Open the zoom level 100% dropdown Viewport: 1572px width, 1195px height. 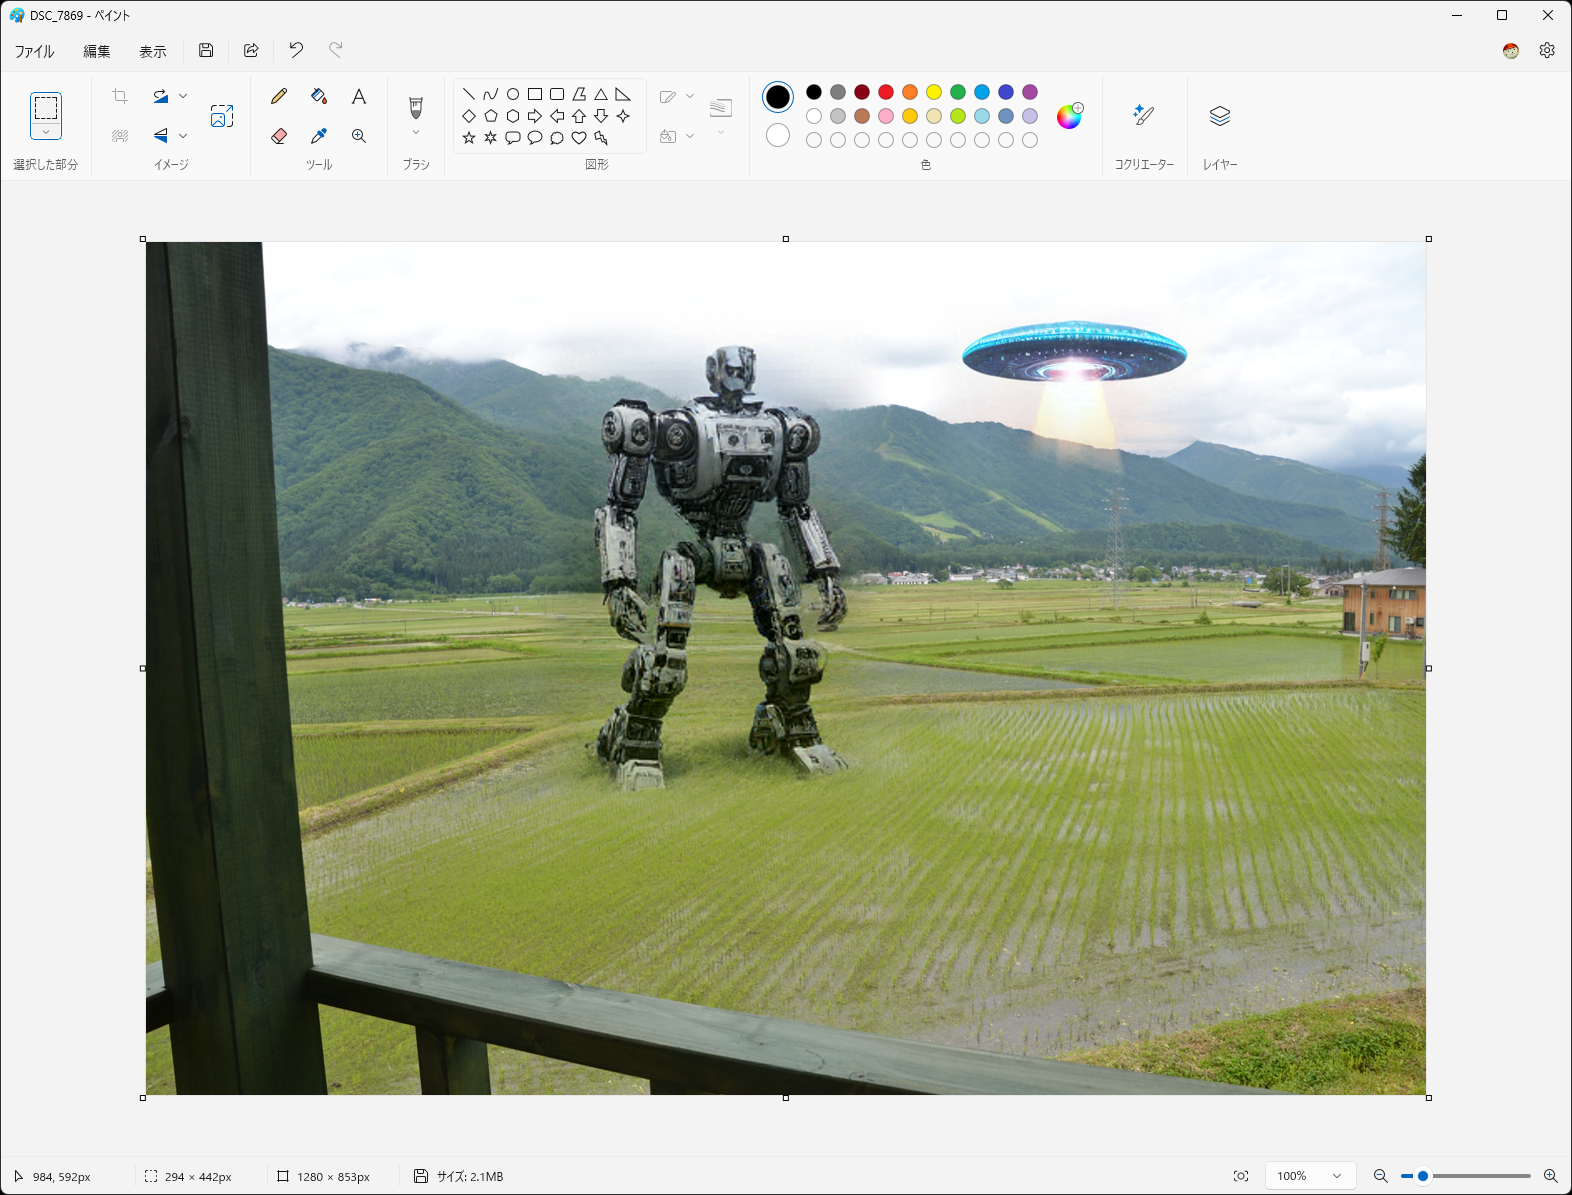1310,1176
